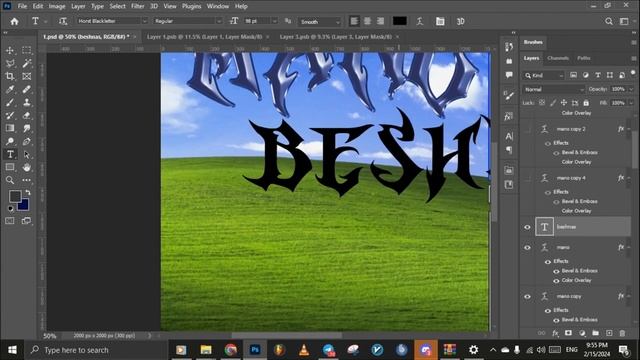
Task: Select the Rectangular Marquee tool
Action: point(27,50)
